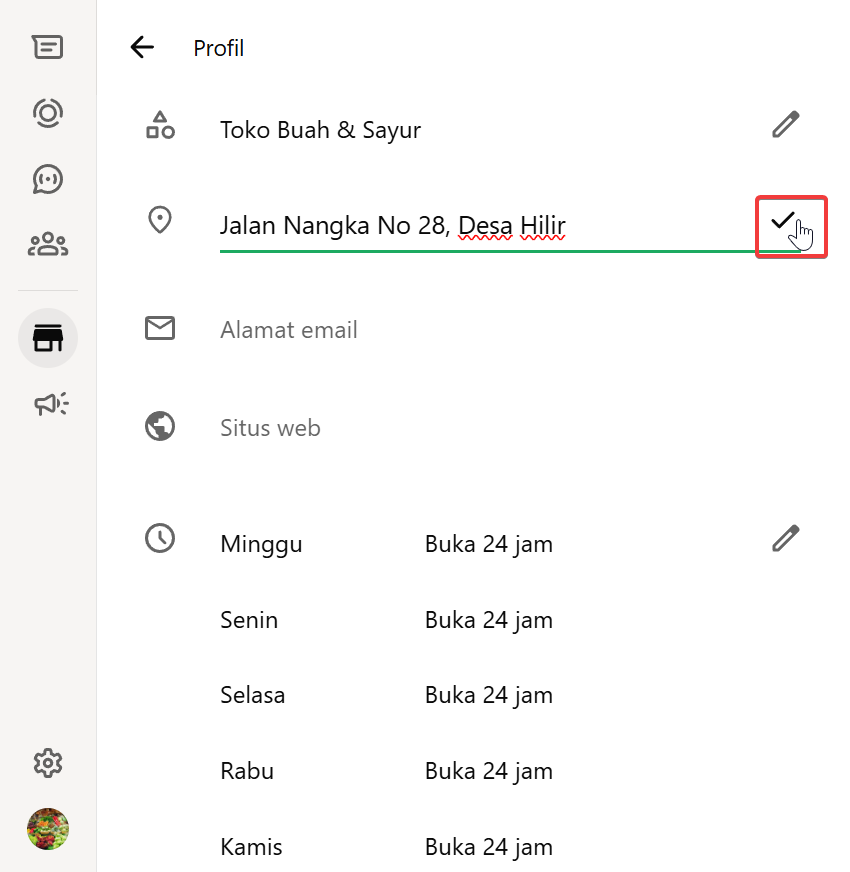The image size is (850, 872).
Task: Open the Channels icon in sidebar
Action: click(47, 179)
